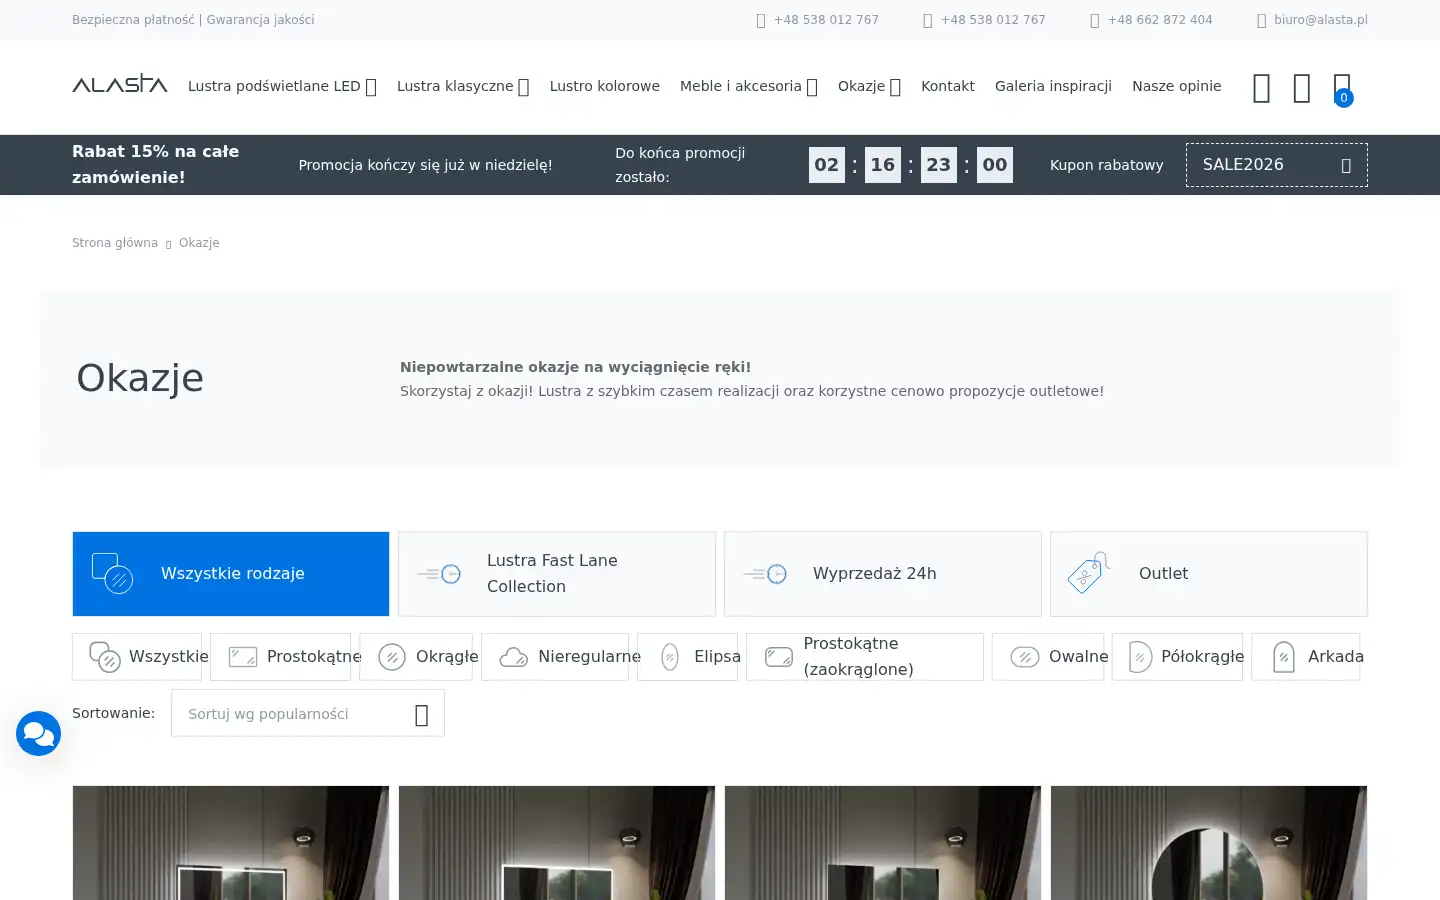Filter by Prostokątne (zaokrąglone) shape
1440x900 pixels.
pyautogui.click(x=865, y=657)
